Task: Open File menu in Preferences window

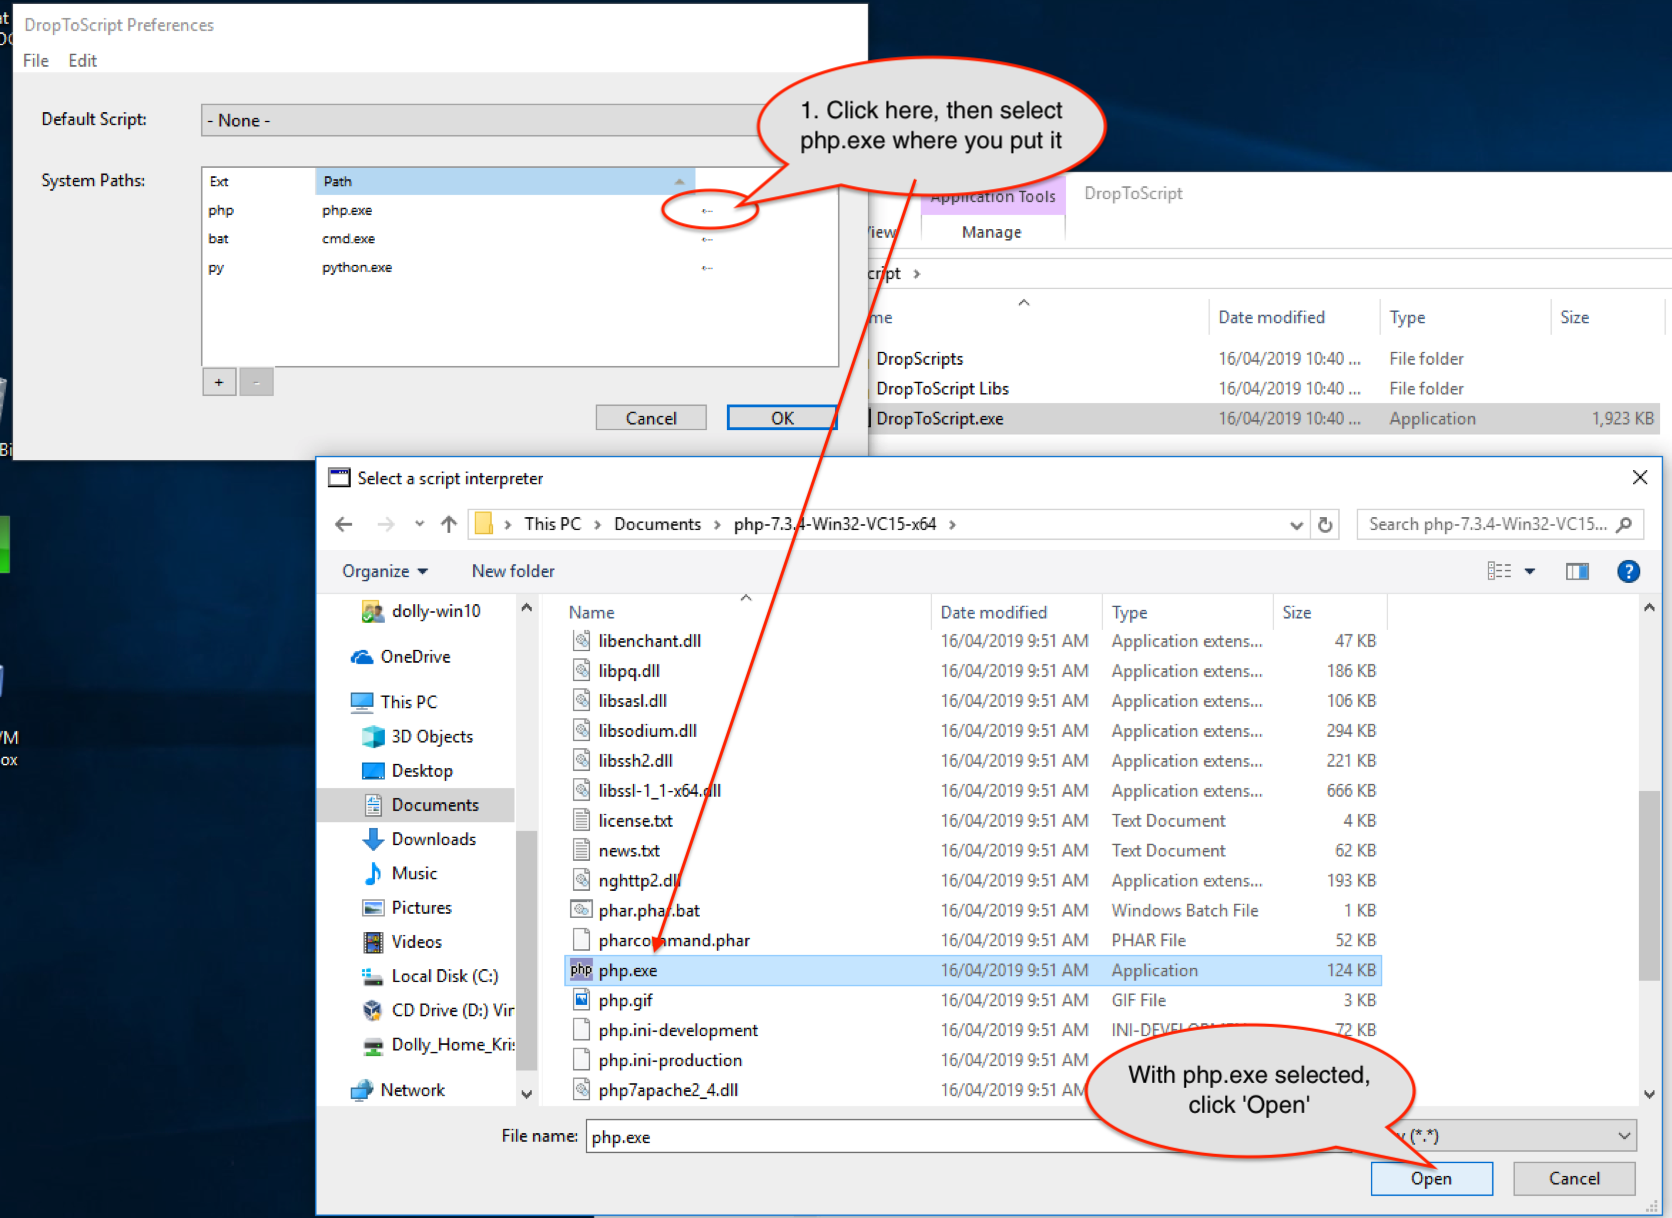Action: coord(36,61)
